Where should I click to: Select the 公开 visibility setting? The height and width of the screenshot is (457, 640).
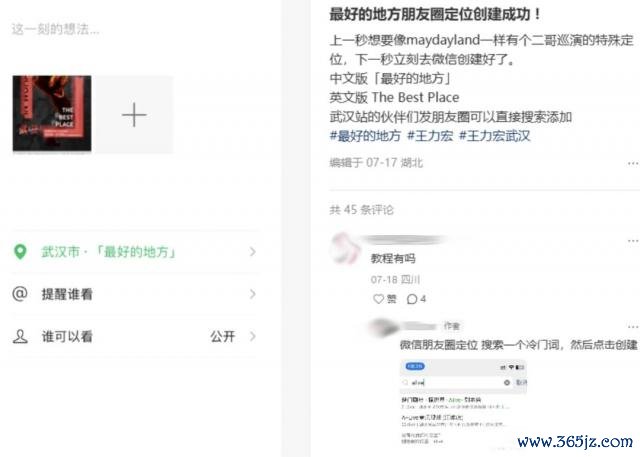222,336
